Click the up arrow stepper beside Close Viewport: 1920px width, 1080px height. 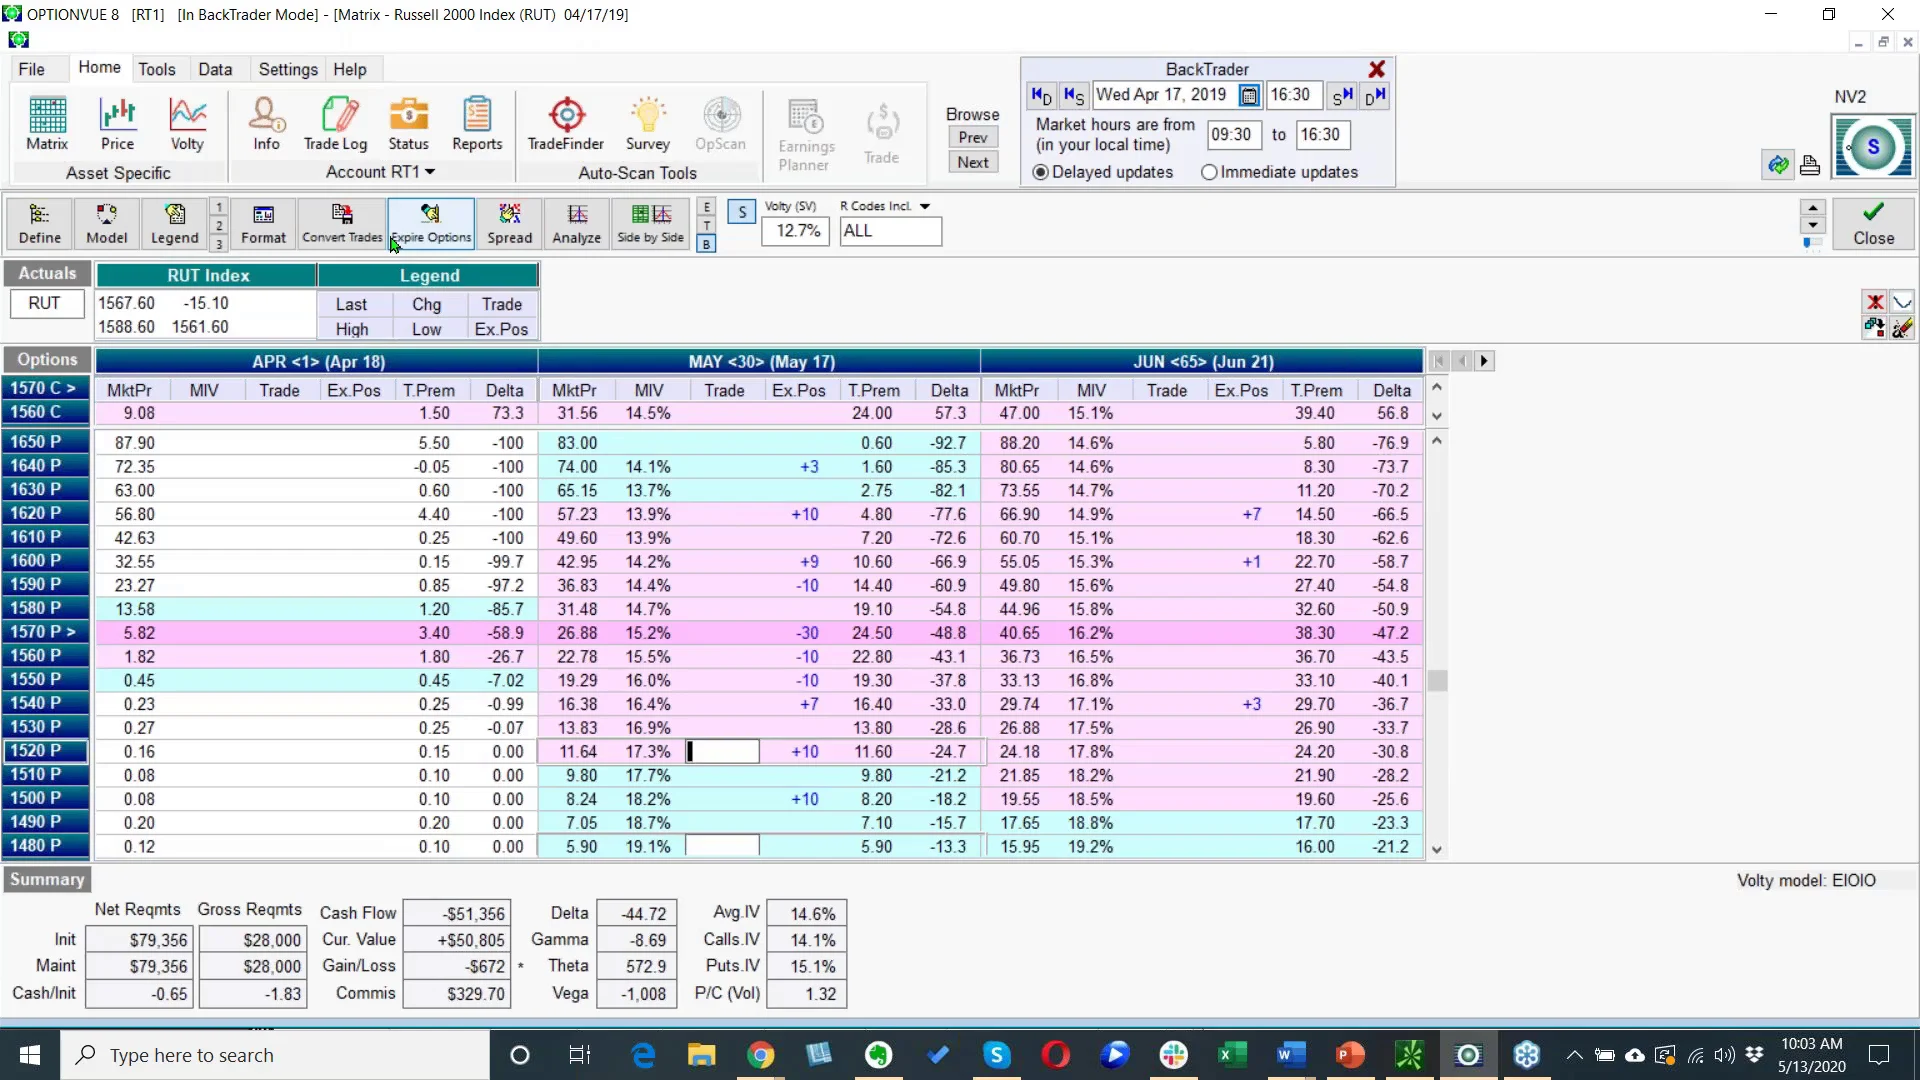pyautogui.click(x=1812, y=208)
